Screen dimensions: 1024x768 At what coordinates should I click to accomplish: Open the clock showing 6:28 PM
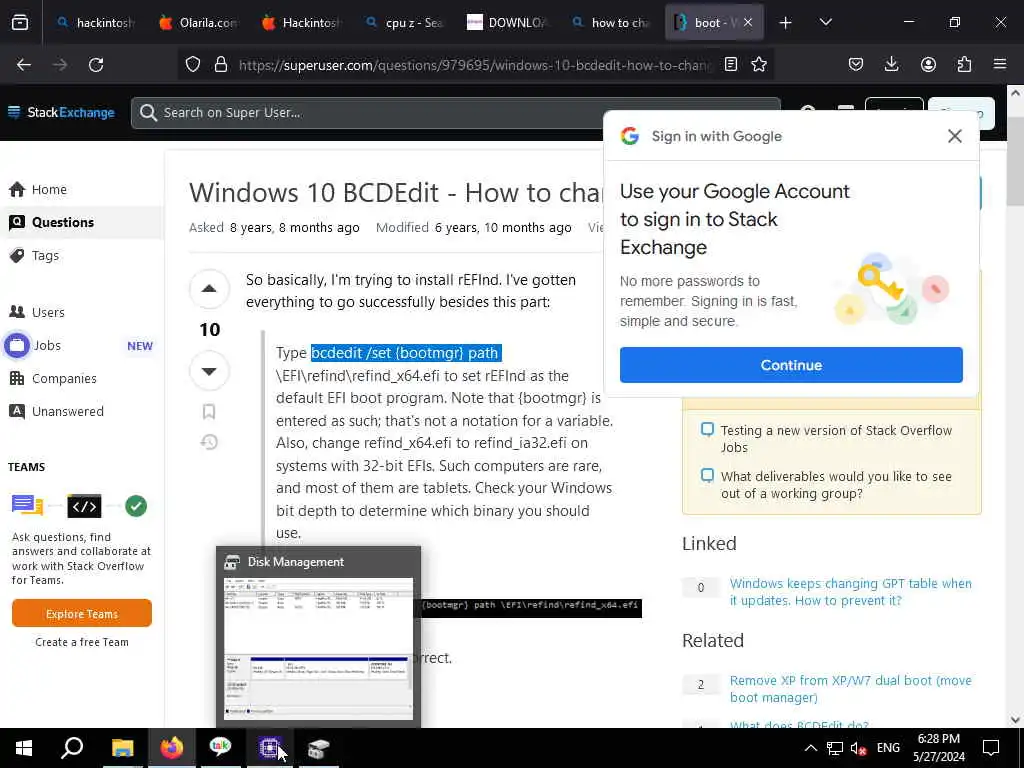[x=938, y=748]
